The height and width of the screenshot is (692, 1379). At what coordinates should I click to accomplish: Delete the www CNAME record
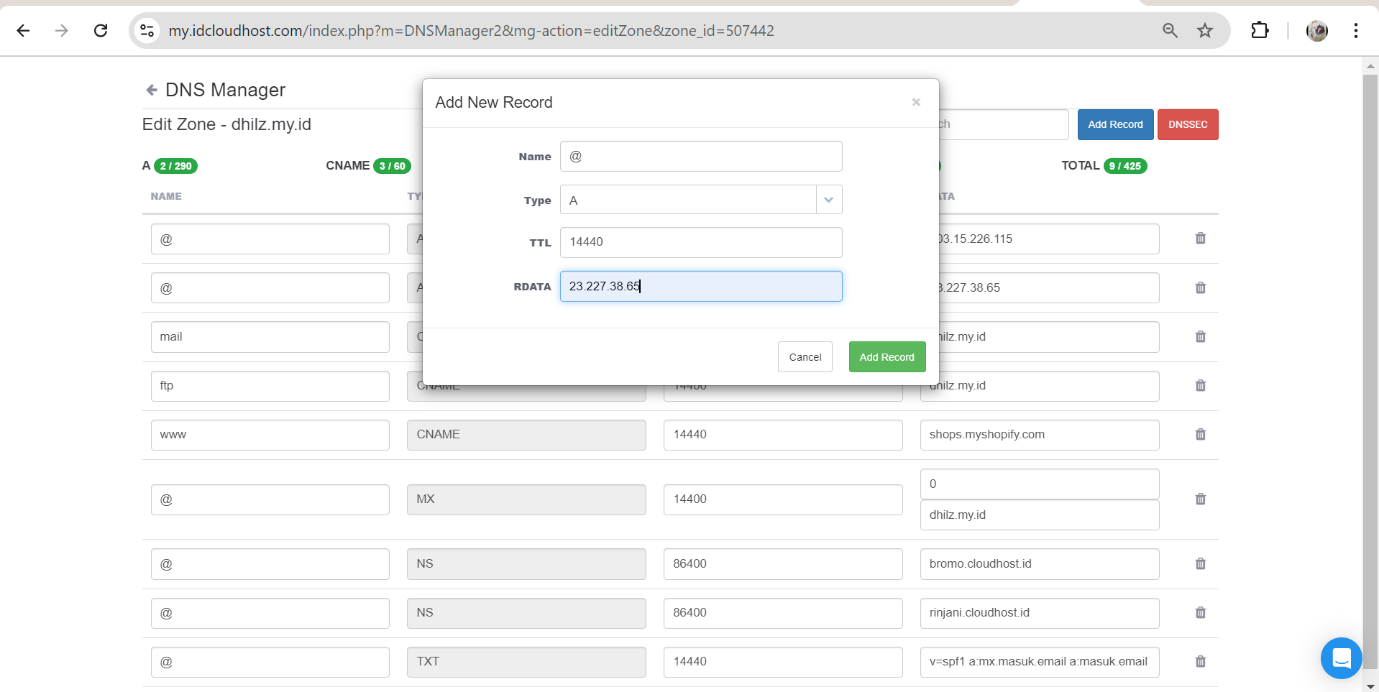pos(1201,435)
